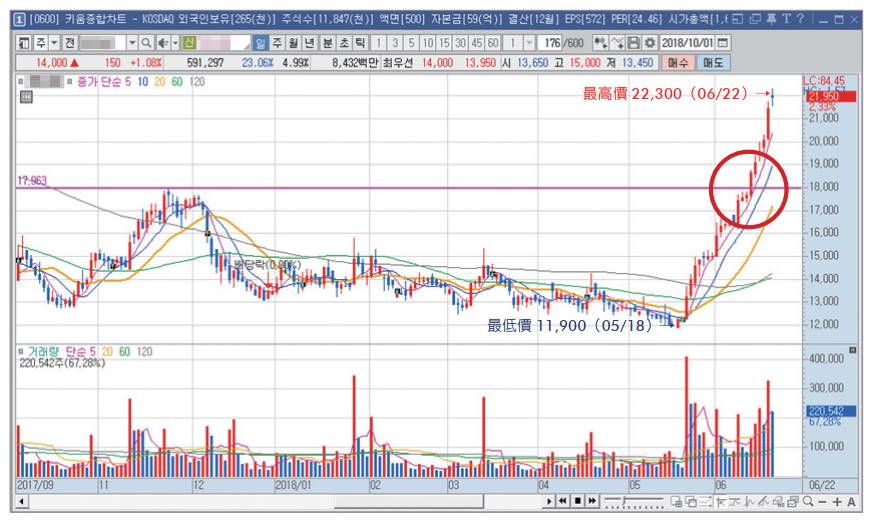The height and width of the screenshot is (522, 873).
Task: Zoom out chart with minus icon
Action: click(x=822, y=501)
